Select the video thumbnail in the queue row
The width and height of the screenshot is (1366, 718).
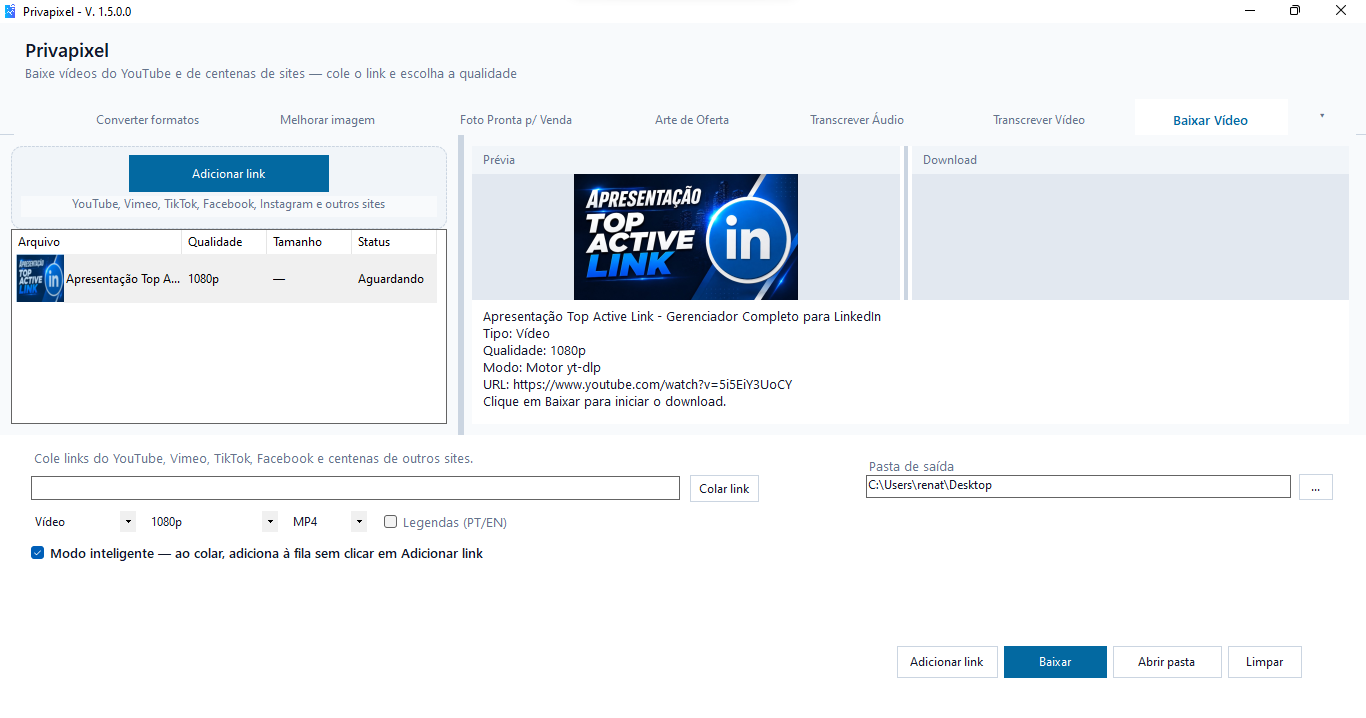(40, 279)
